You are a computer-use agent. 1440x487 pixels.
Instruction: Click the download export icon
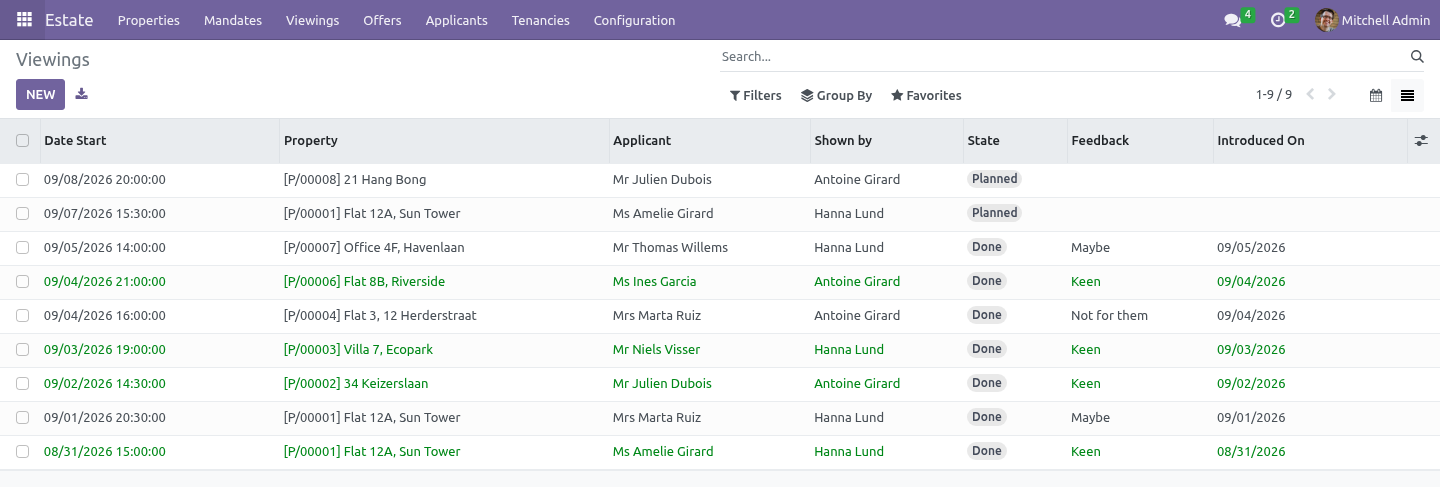click(82, 94)
